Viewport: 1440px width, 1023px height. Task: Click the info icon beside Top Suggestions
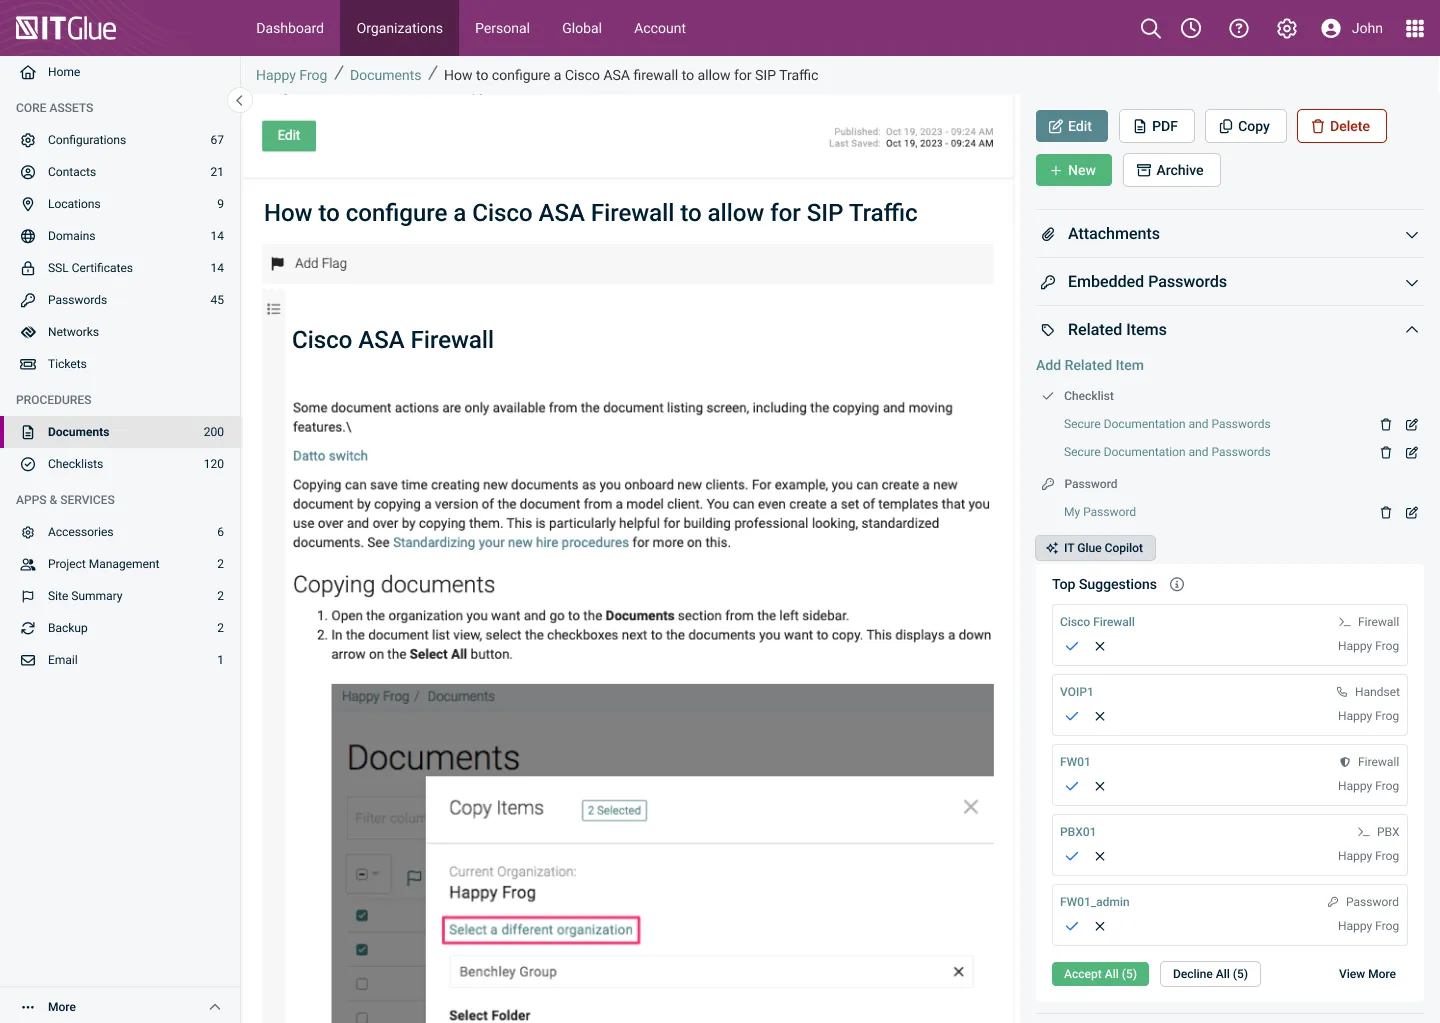[1177, 585]
